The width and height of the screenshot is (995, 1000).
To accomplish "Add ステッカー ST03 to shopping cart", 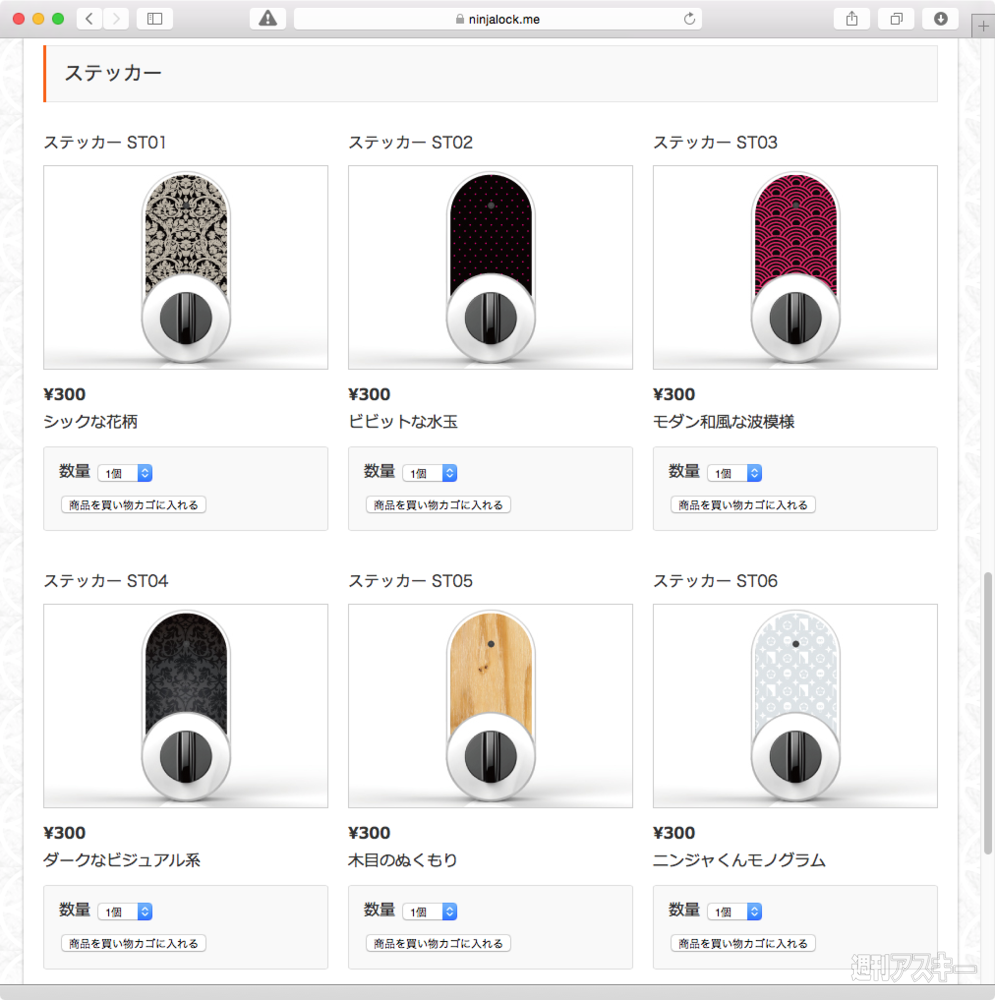I will 743,505.
